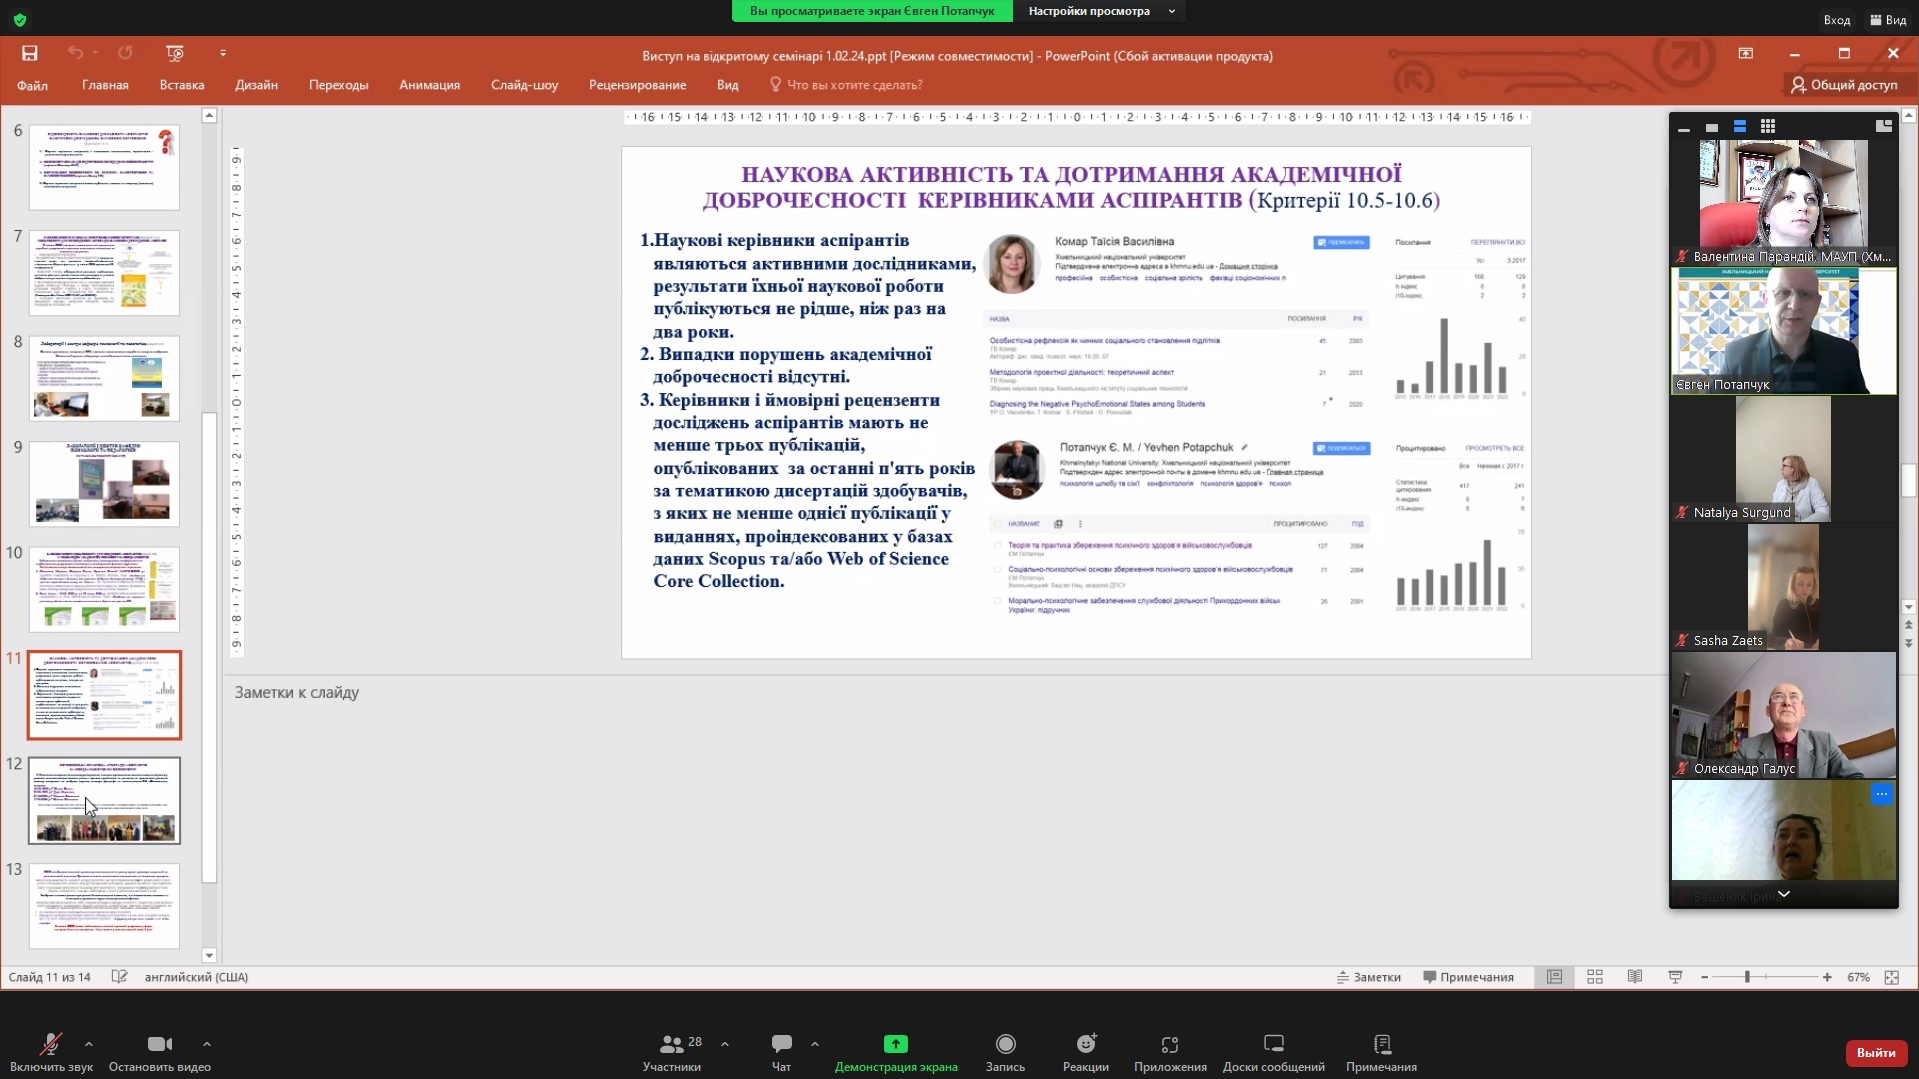Click the Save icon in PowerPoint toolbar
This screenshot has width=1919, height=1079.
29,53
